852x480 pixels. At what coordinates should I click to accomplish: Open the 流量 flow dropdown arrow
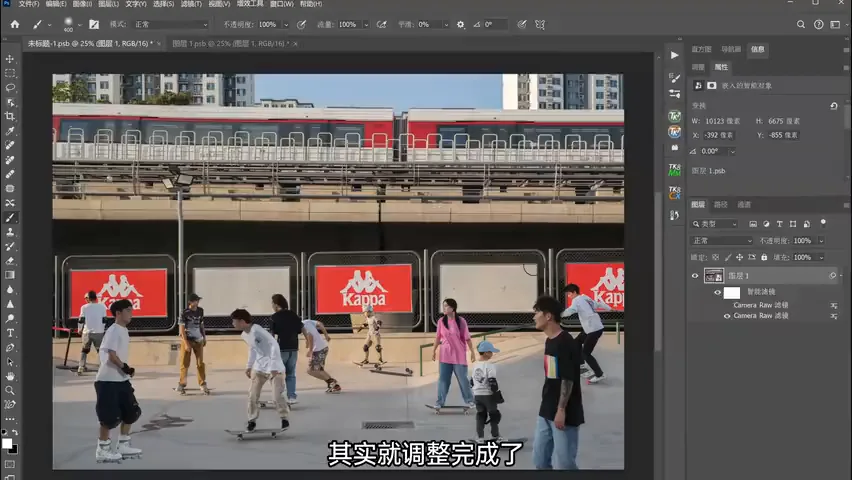pos(366,24)
